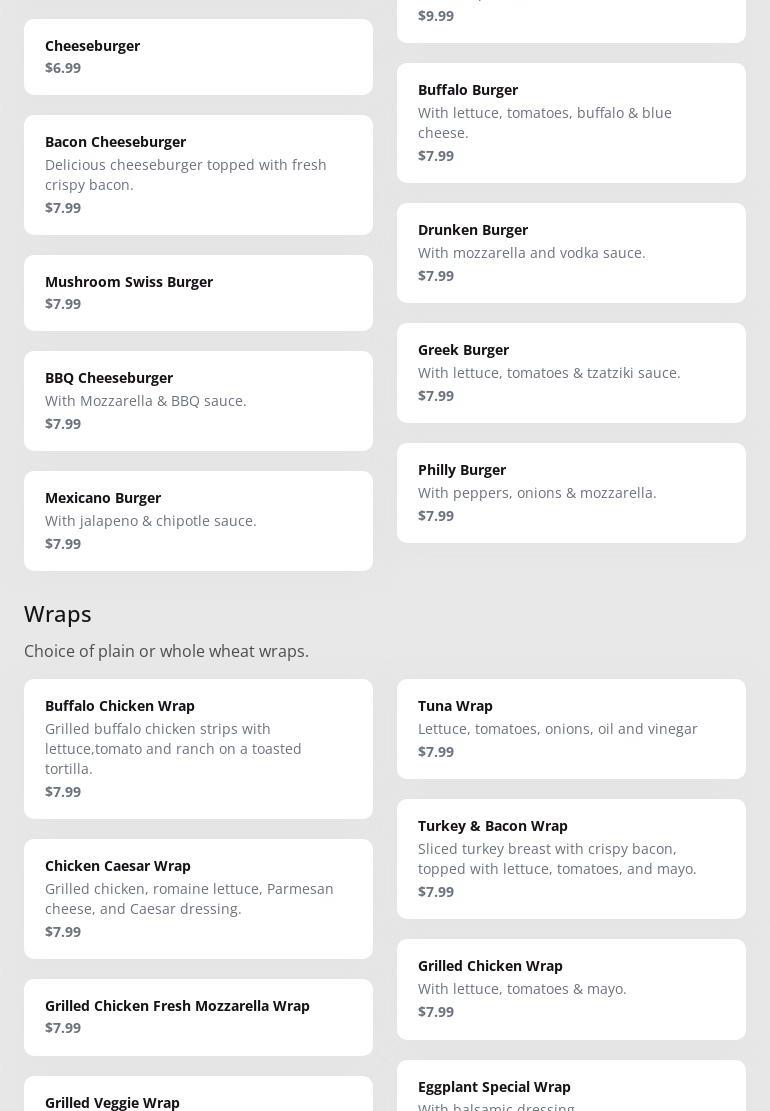Select the Bacon Cheeseburger card

click(198, 174)
